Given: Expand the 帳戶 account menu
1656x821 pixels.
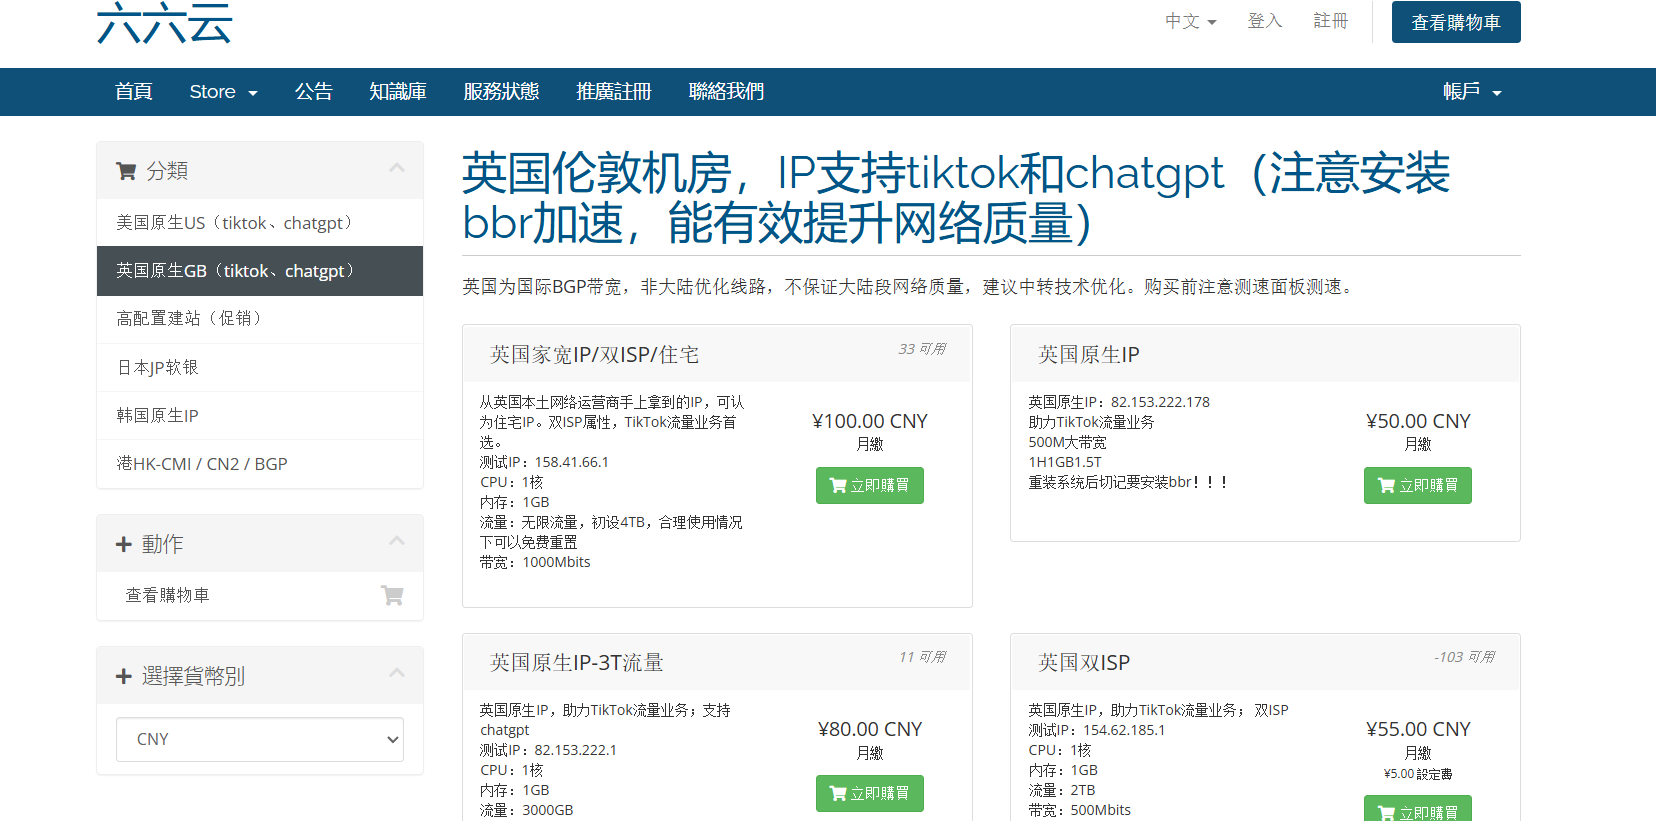Looking at the screenshot, I should point(1471,92).
